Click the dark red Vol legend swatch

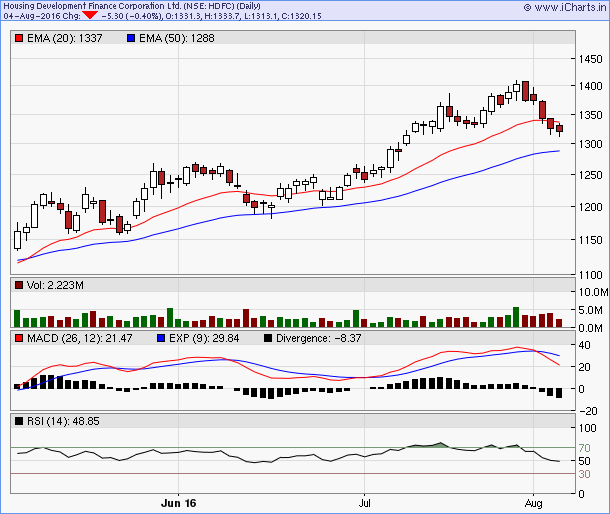[19, 285]
